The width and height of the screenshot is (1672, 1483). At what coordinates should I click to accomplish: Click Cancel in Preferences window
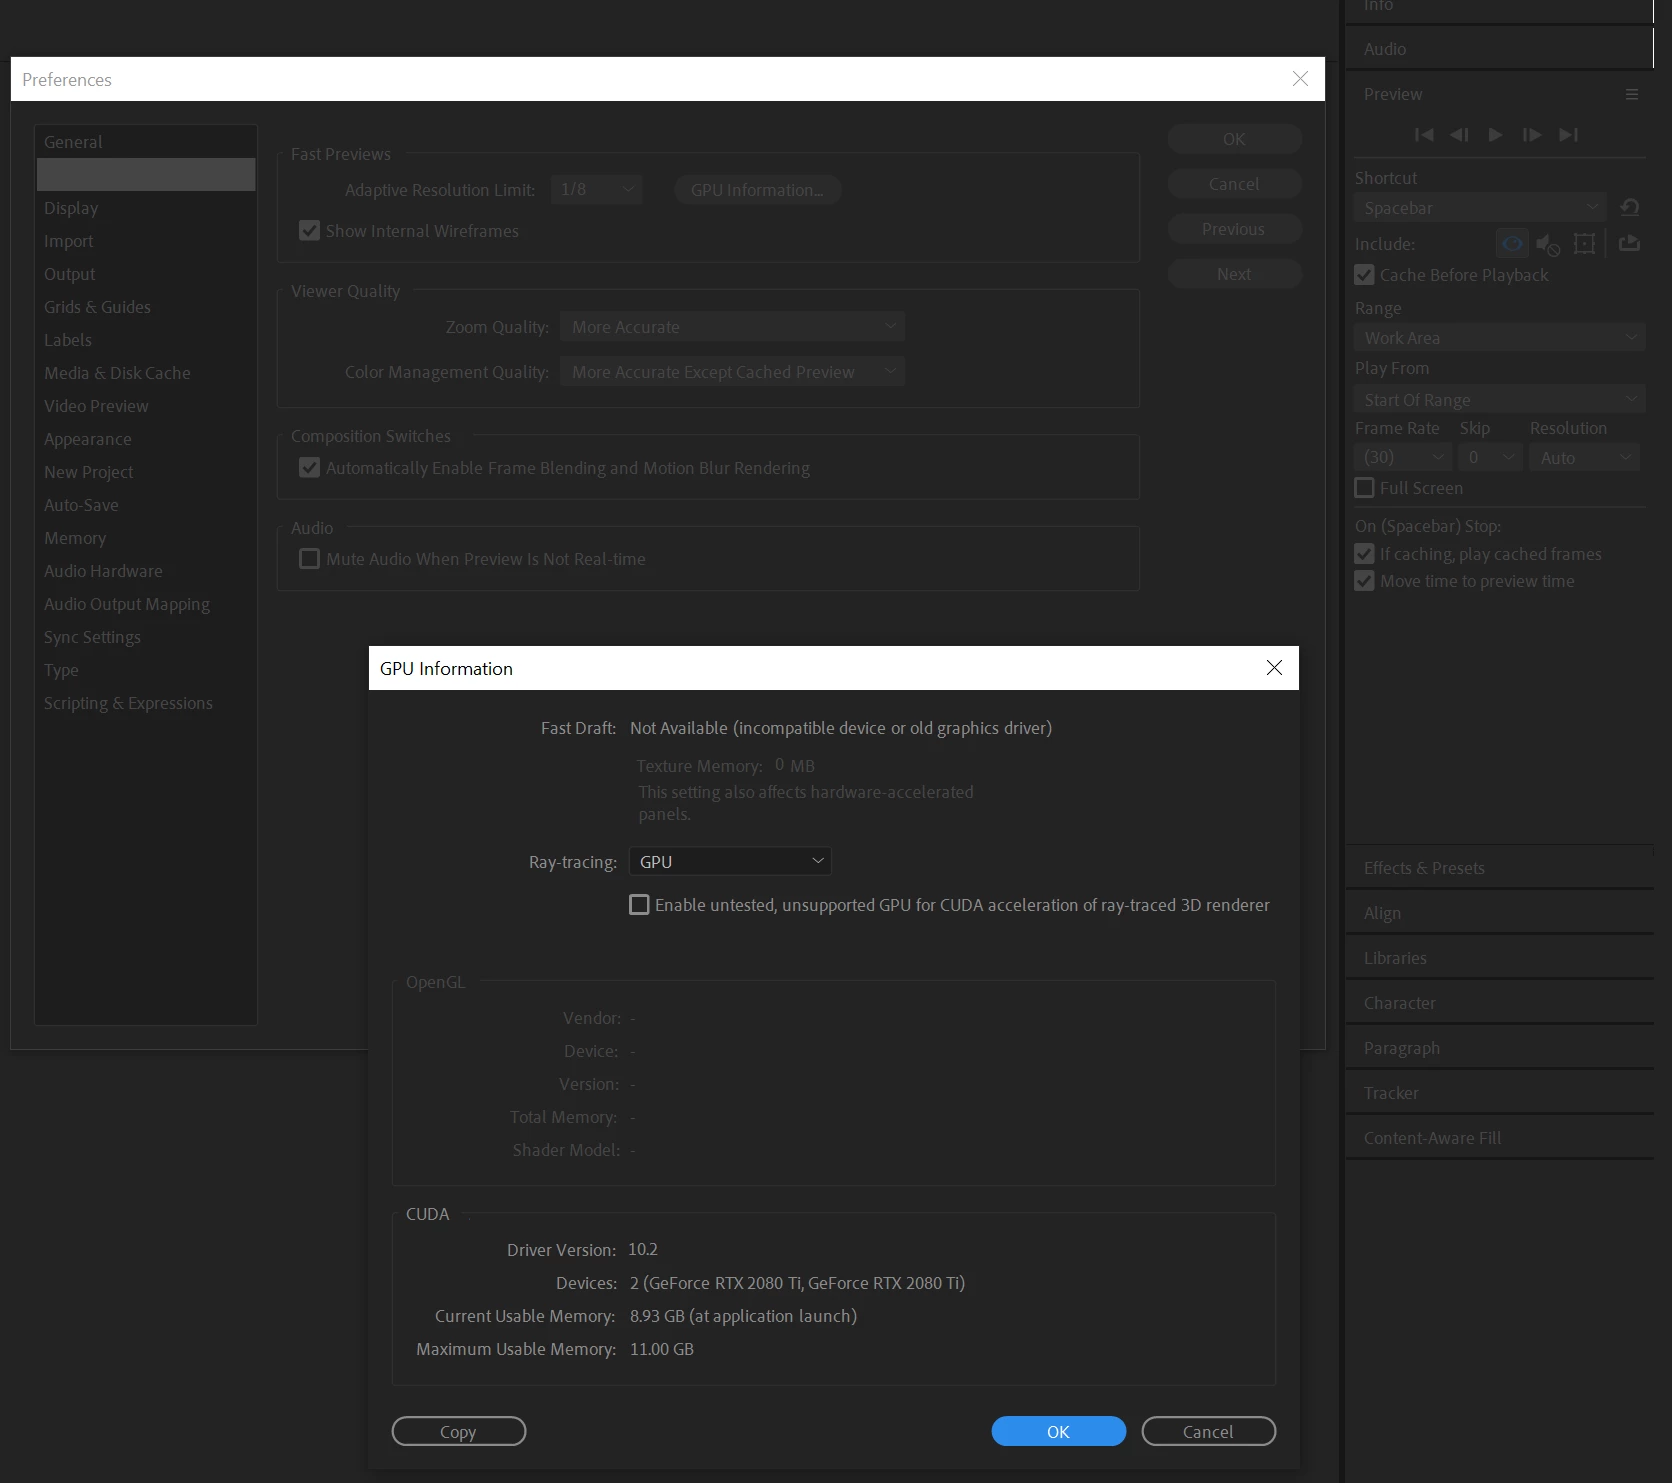[1234, 184]
